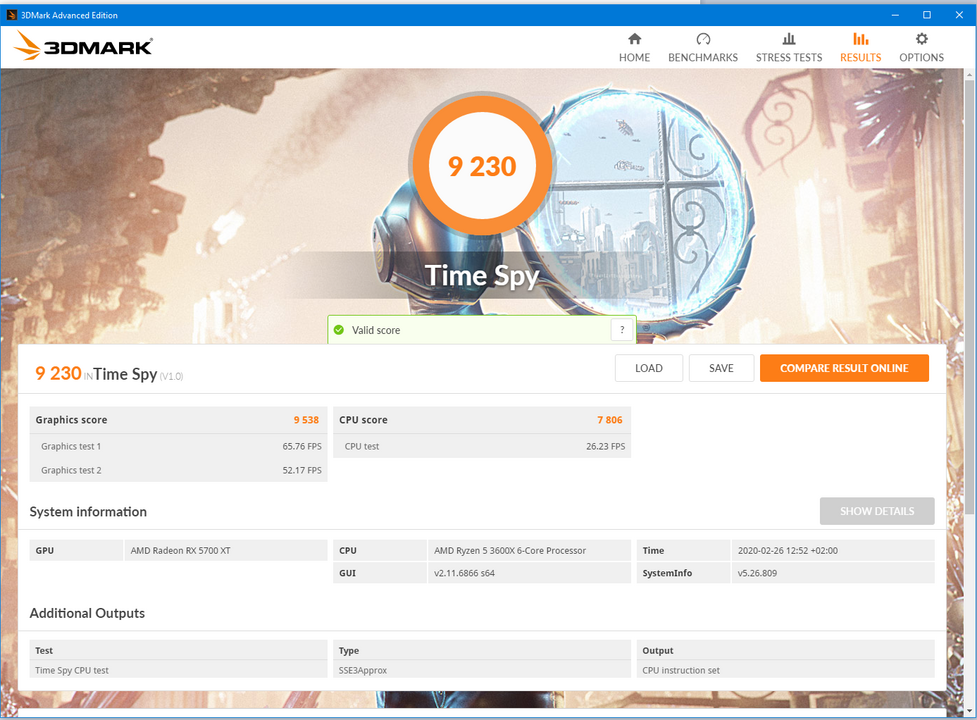
Task: Select the CPU score value 7 806
Action: pos(609,420)
